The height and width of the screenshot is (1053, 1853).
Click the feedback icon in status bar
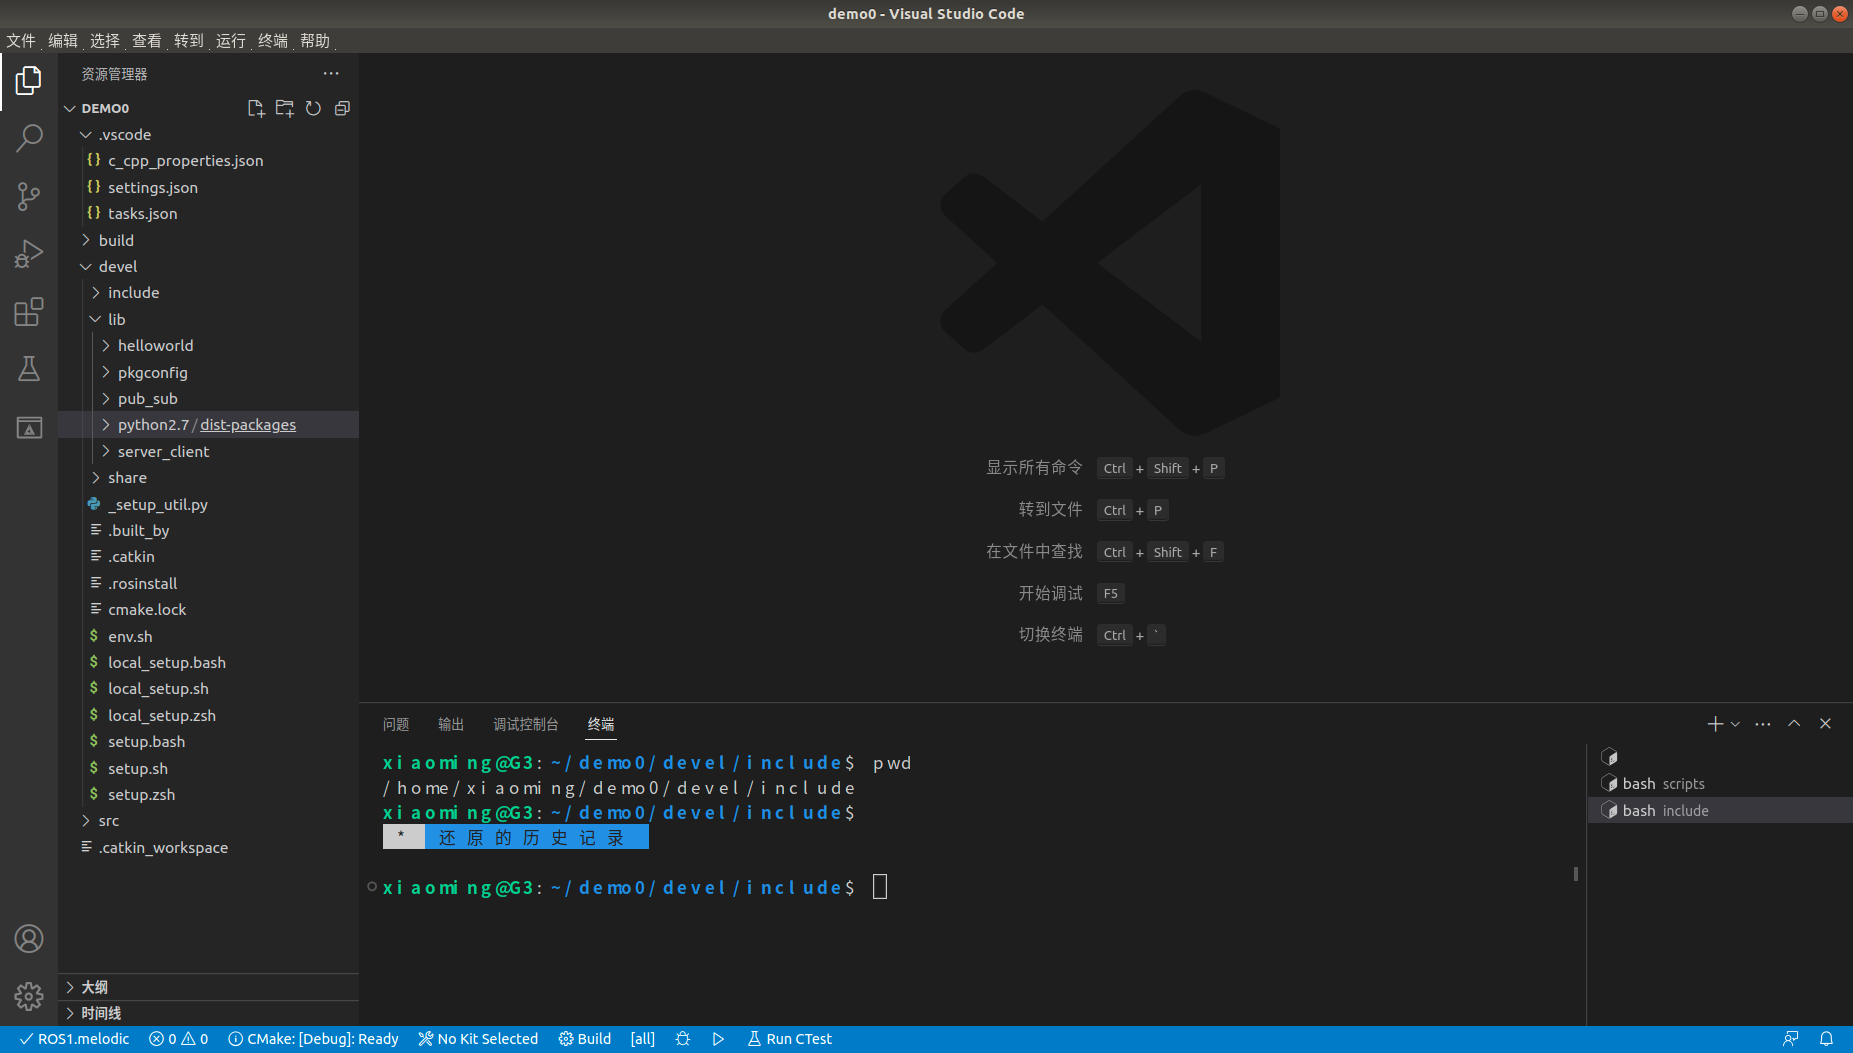[1790, 1039]
